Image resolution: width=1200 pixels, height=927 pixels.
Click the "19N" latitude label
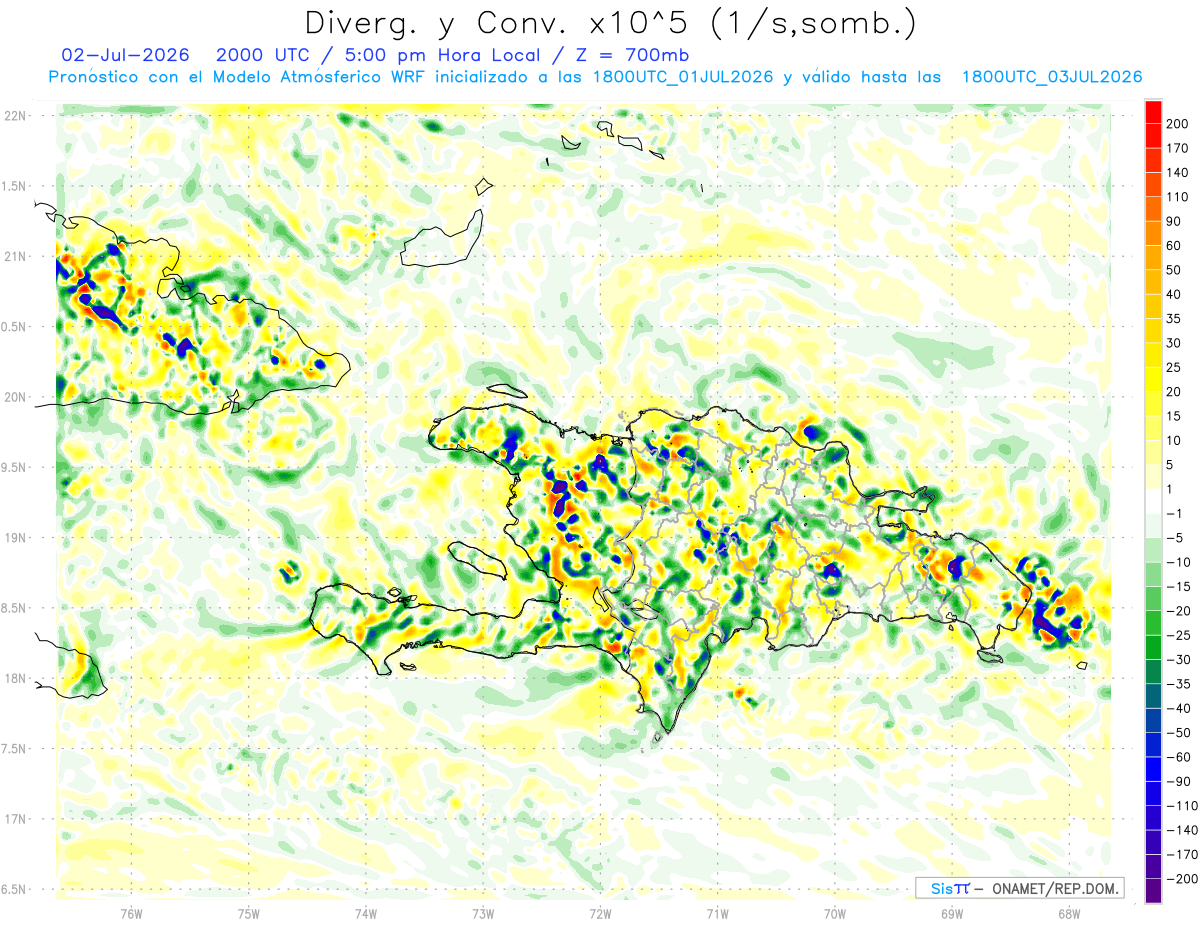coord(16,538)
